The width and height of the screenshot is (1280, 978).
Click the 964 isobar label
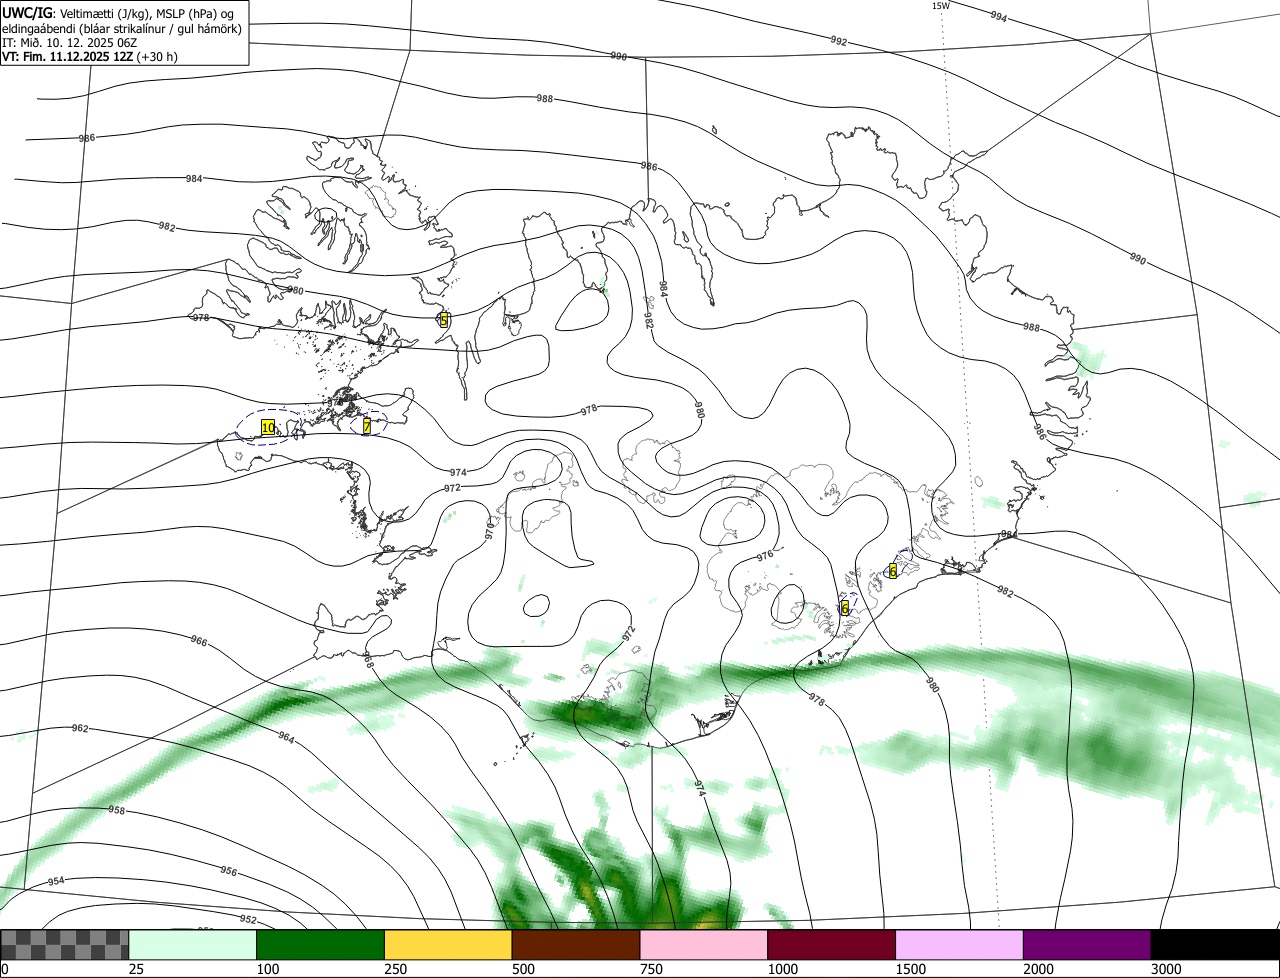286,738
